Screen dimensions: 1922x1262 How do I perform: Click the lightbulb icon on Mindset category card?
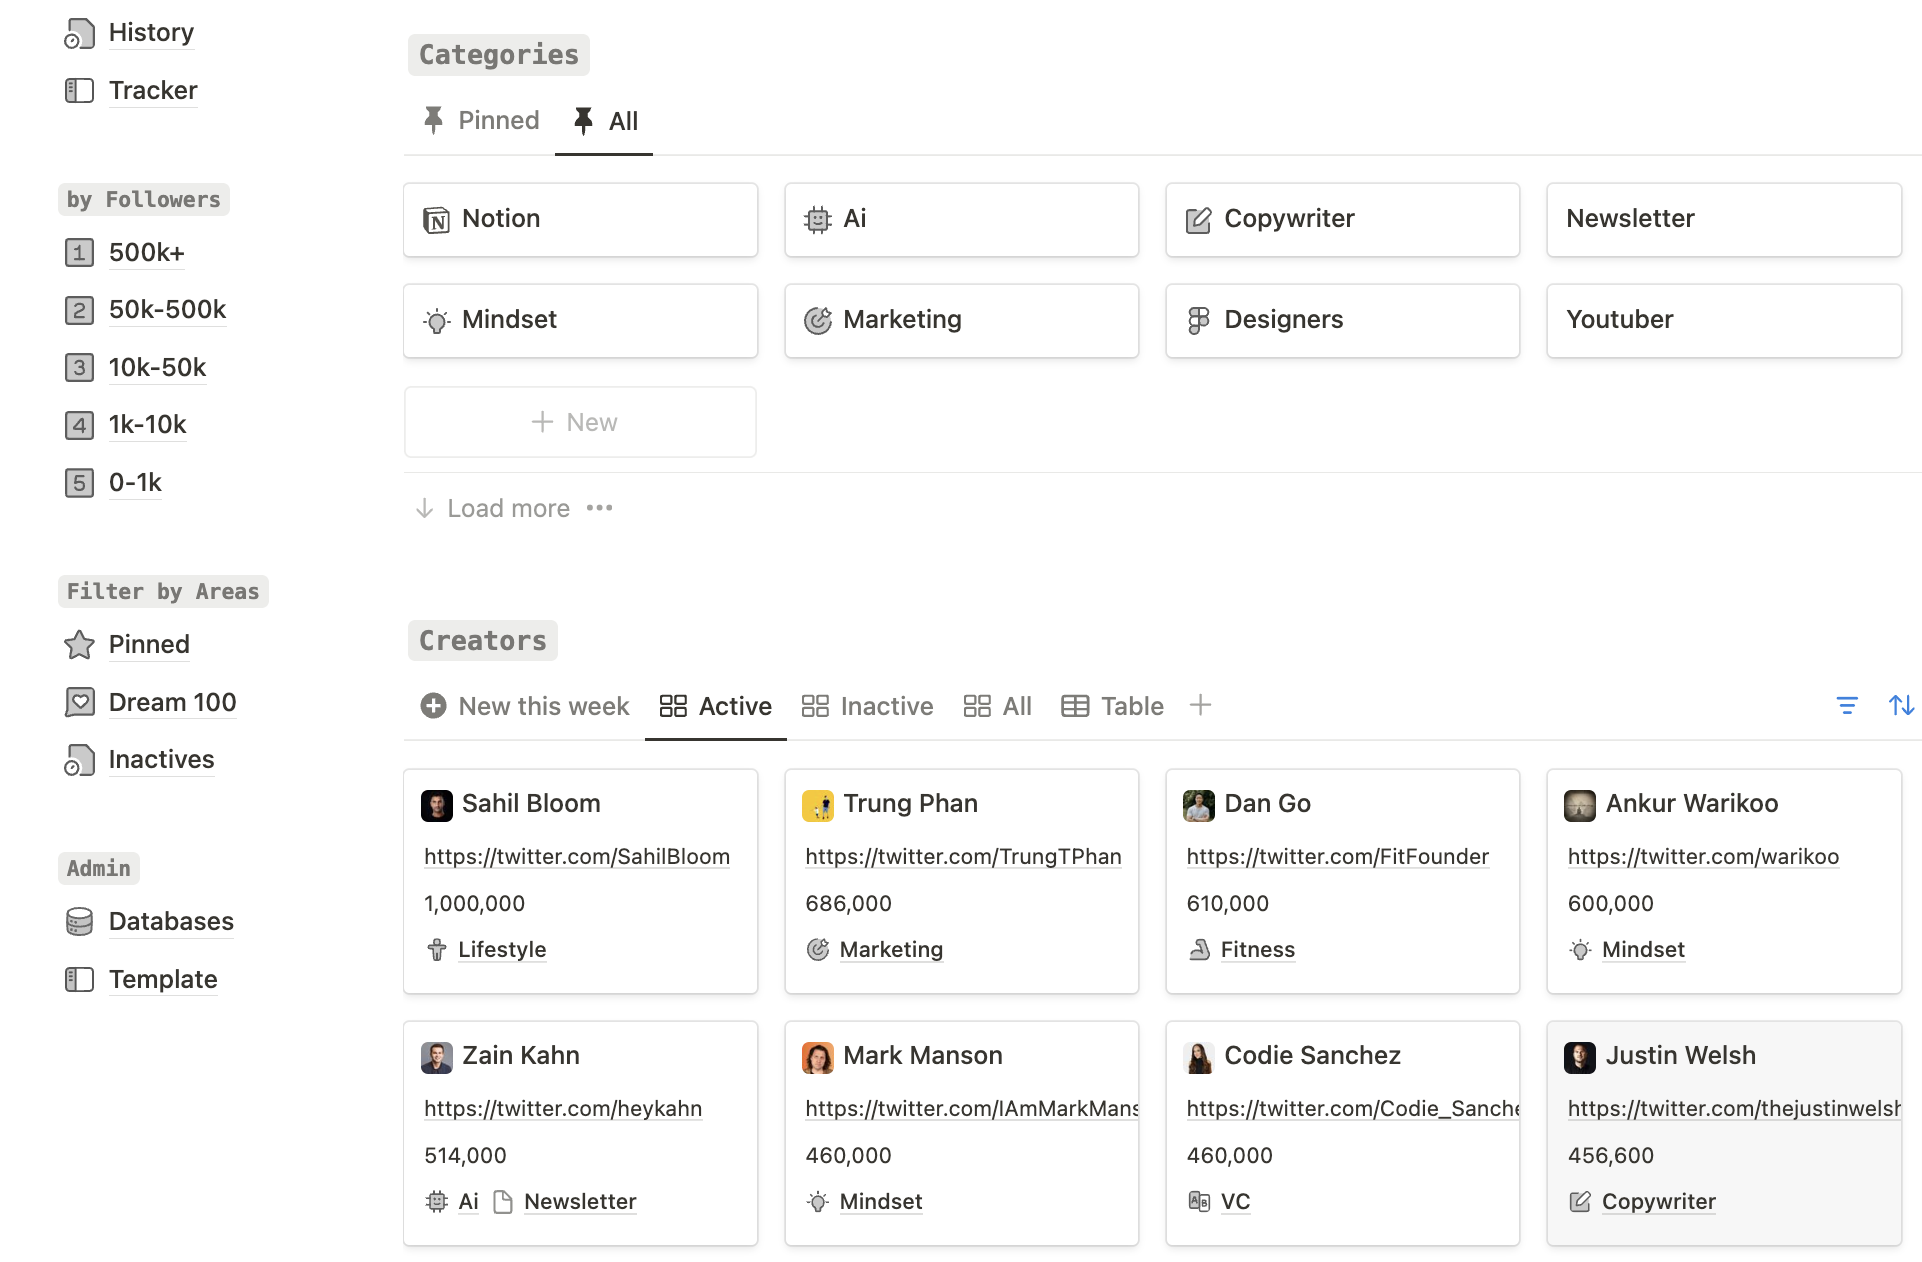pyautogui.click(x=436, y=321)
